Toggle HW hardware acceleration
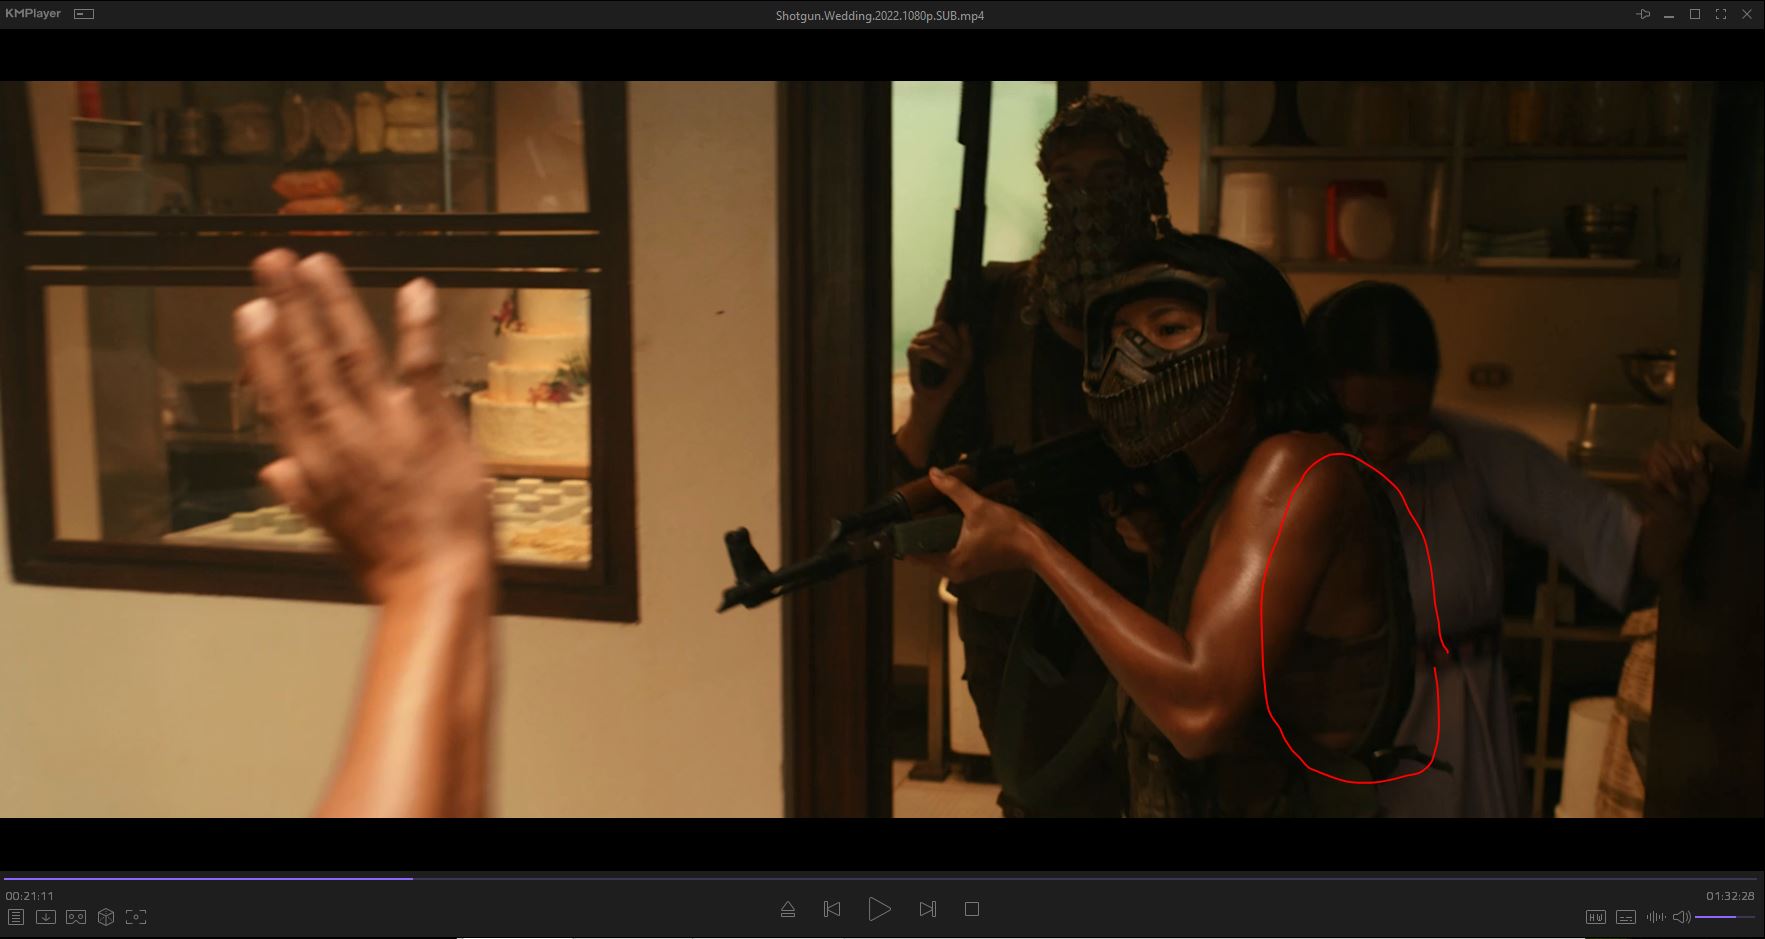 tap(1596, 917)
